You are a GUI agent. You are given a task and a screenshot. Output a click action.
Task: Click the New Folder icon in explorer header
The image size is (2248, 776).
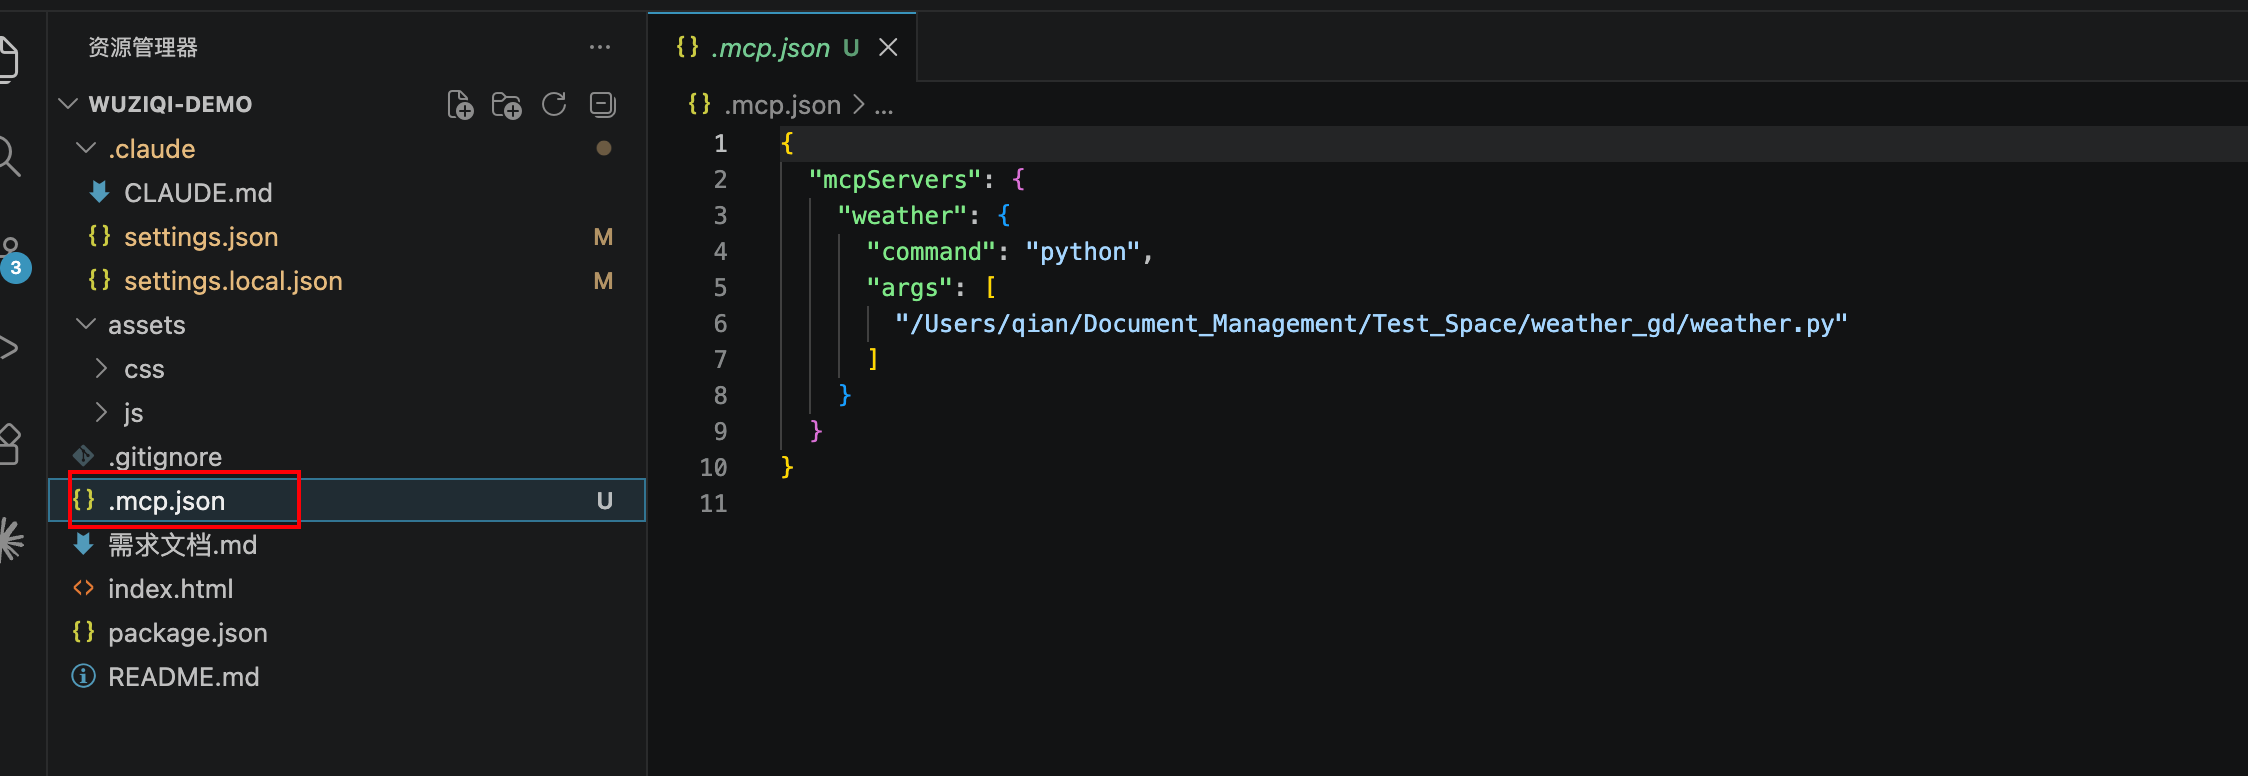click(507, 104)
